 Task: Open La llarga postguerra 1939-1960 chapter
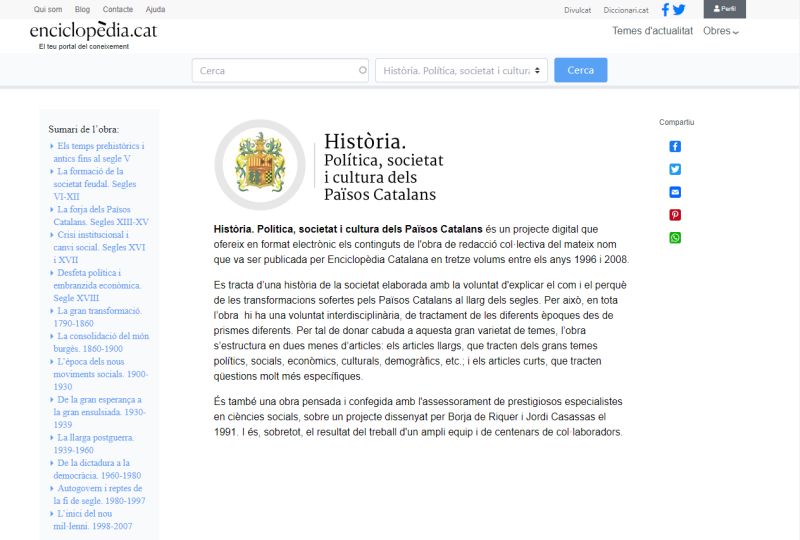[93, 444]
